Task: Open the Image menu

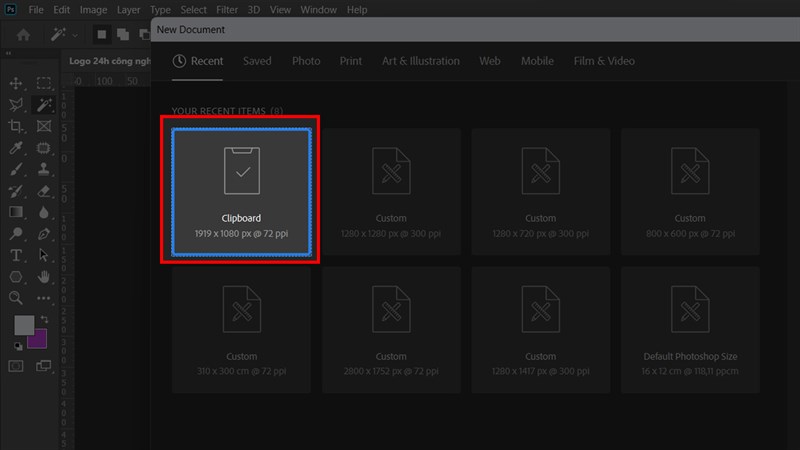Action: tap(93, 10)
